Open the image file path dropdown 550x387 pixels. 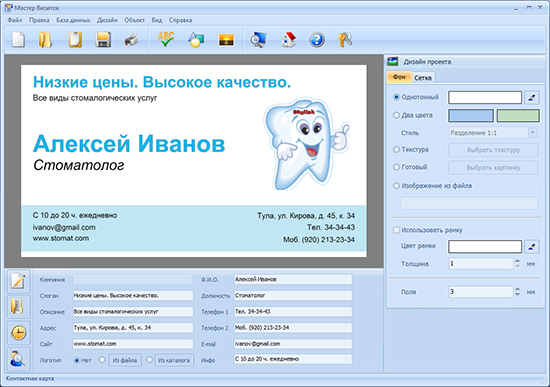(x=532, y=203)
